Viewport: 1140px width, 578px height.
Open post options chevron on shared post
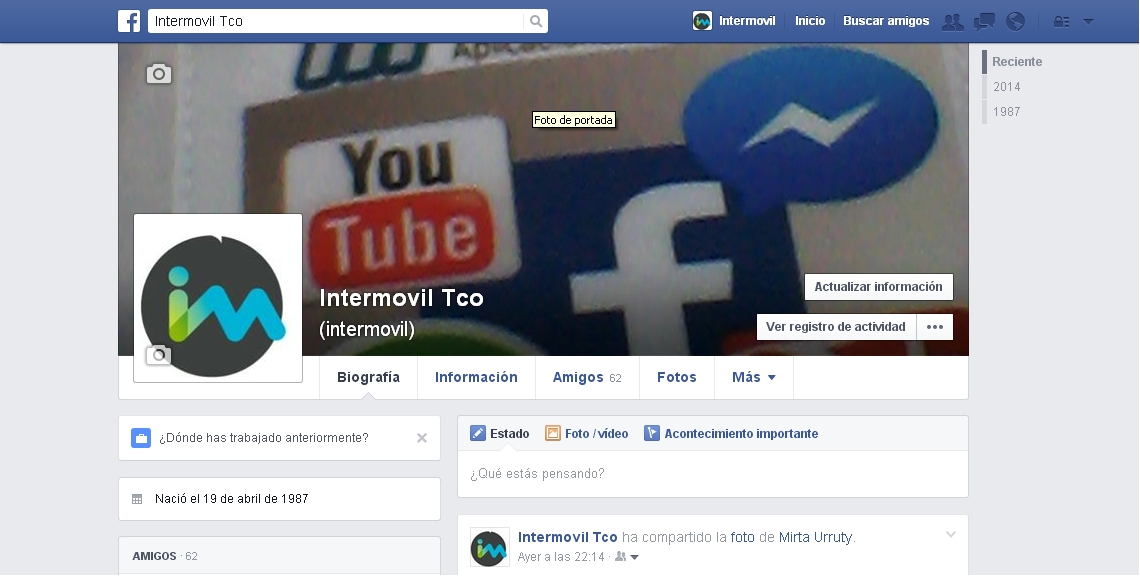pyautogui.click(x=951, y=535)
